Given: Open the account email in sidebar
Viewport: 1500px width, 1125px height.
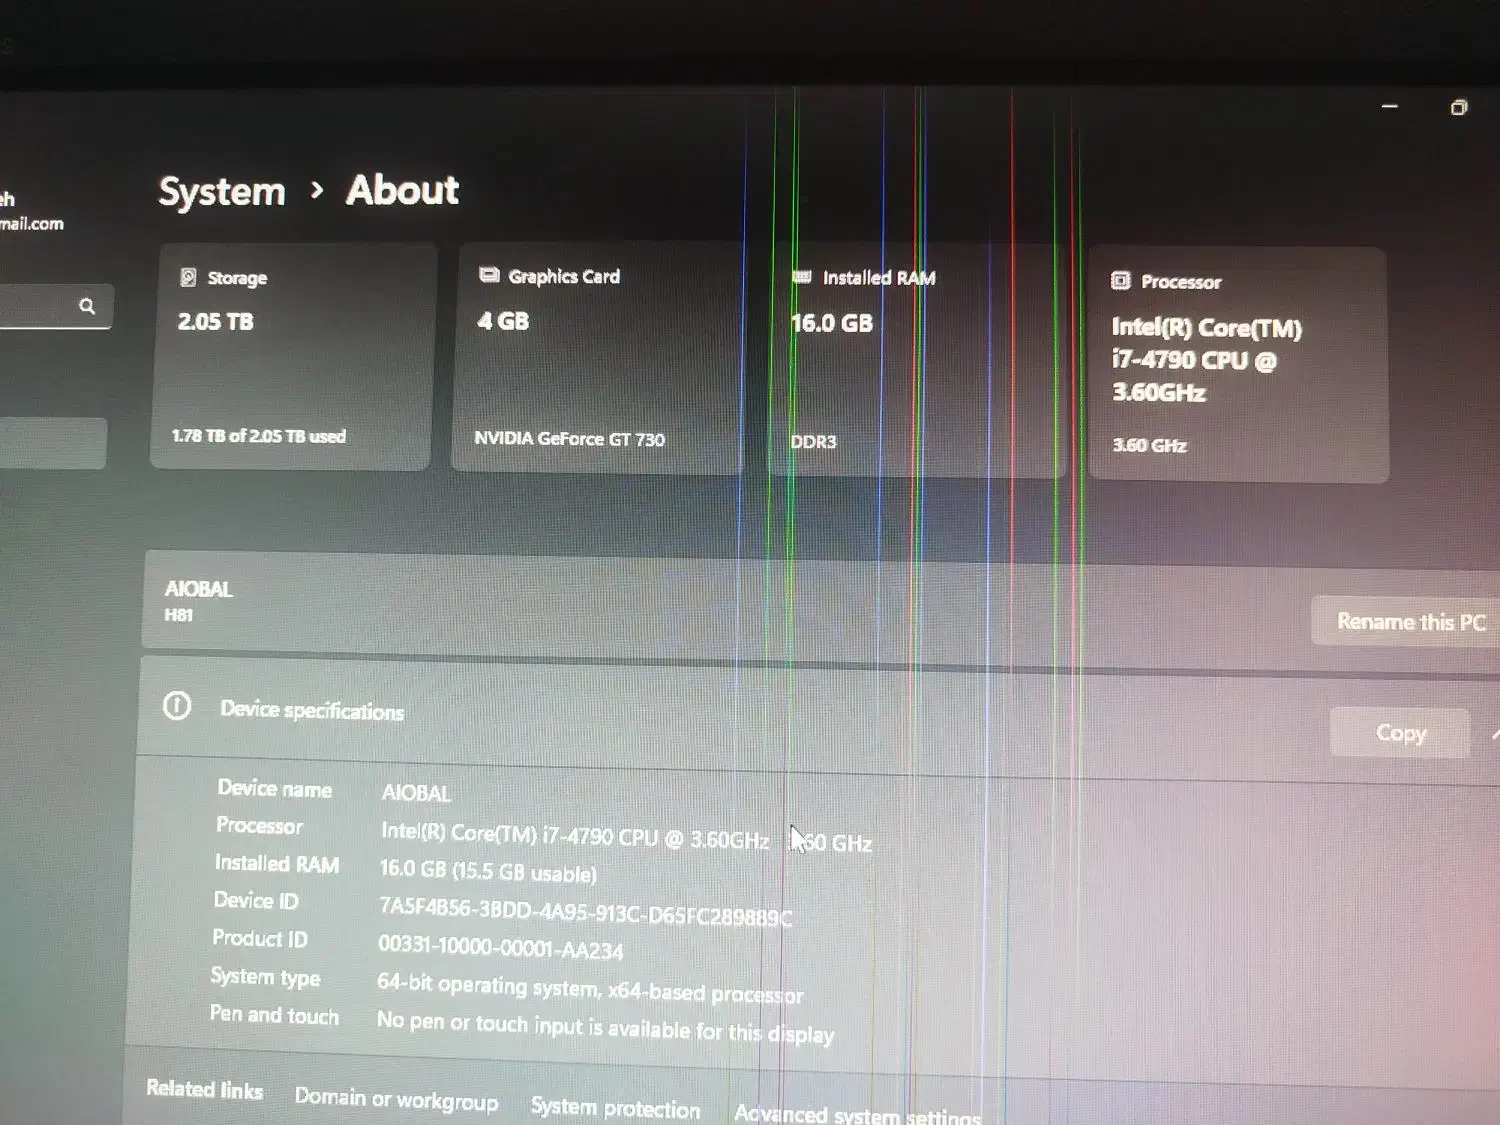Looking at the screenshot, I should pos(30,223).
